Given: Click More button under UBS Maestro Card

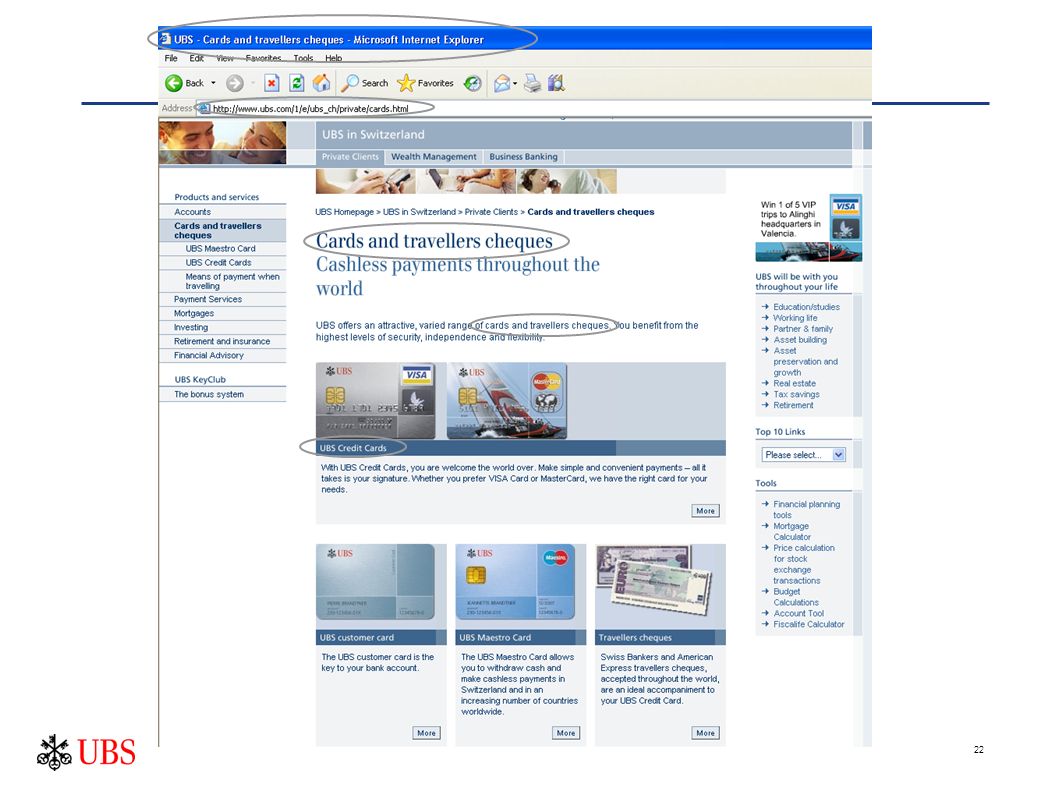Looking at the screenshot, I should (x=566, y=733).
